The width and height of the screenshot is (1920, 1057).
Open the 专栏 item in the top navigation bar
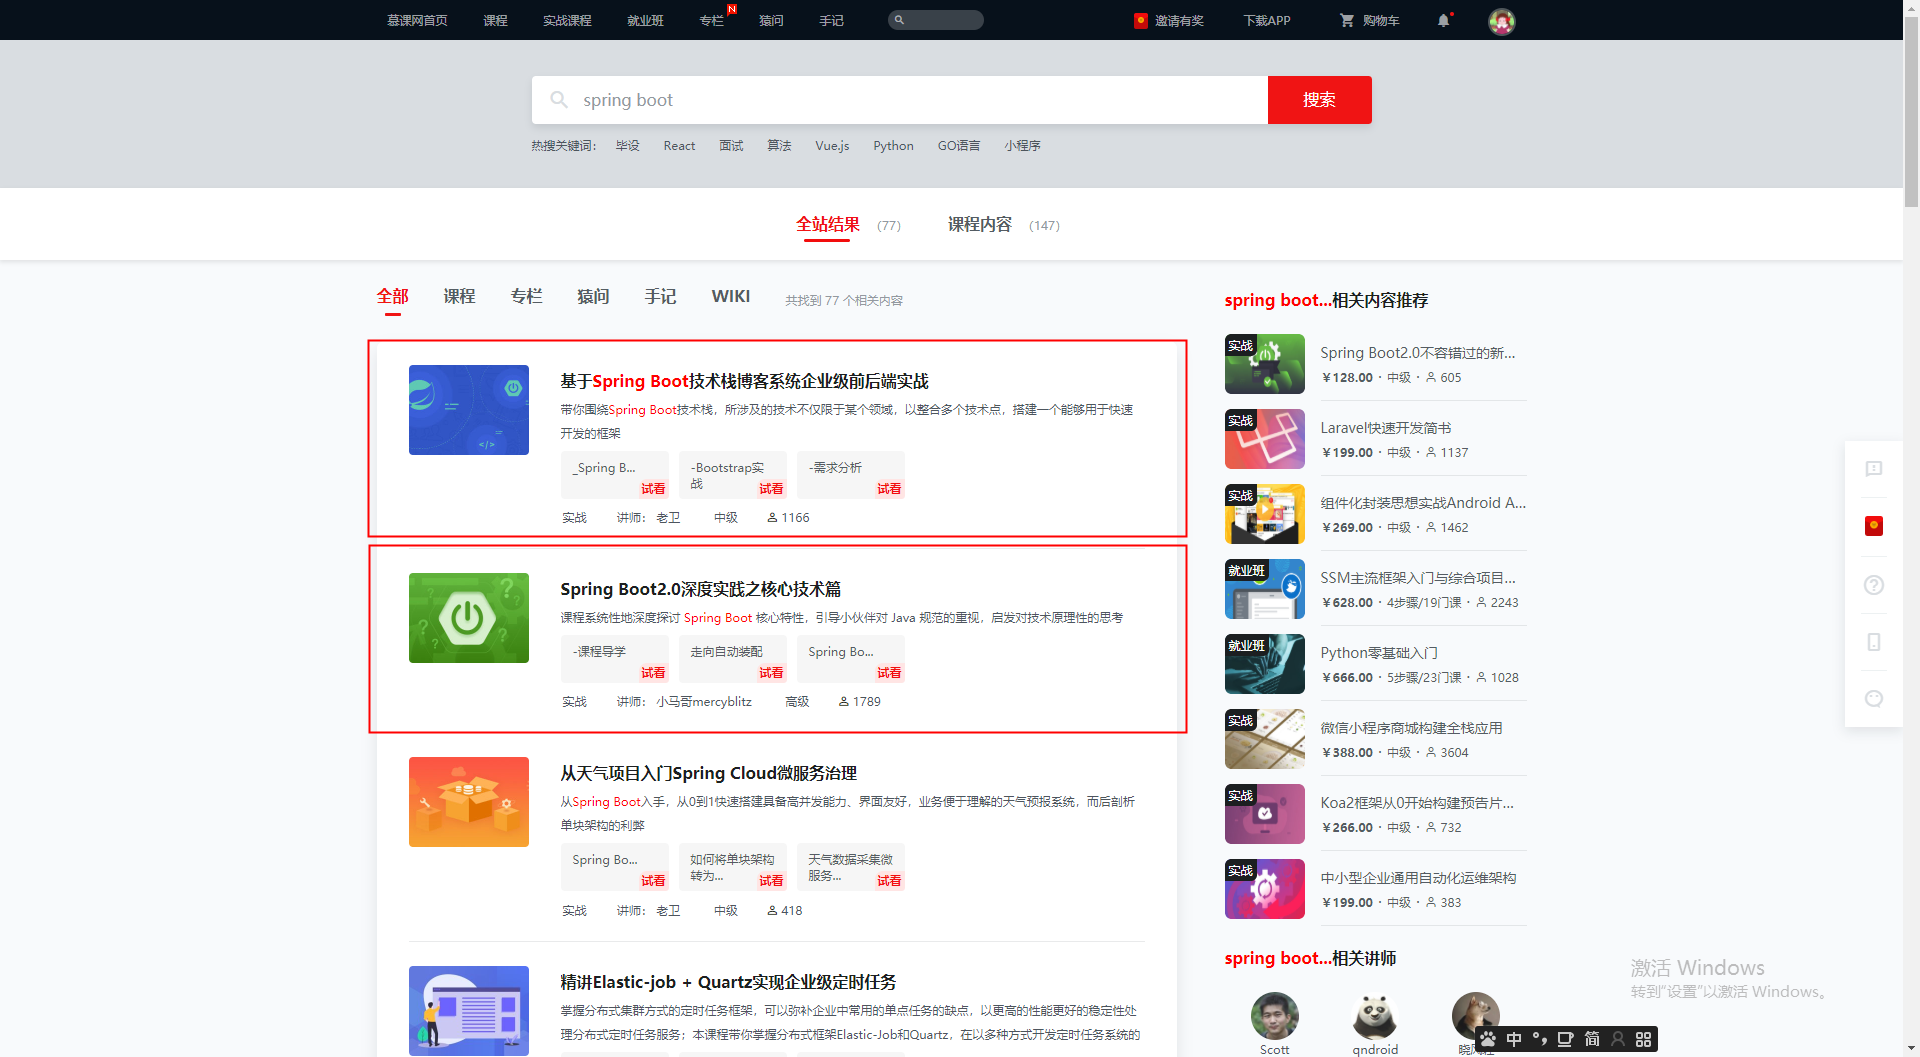pos(711,20)
